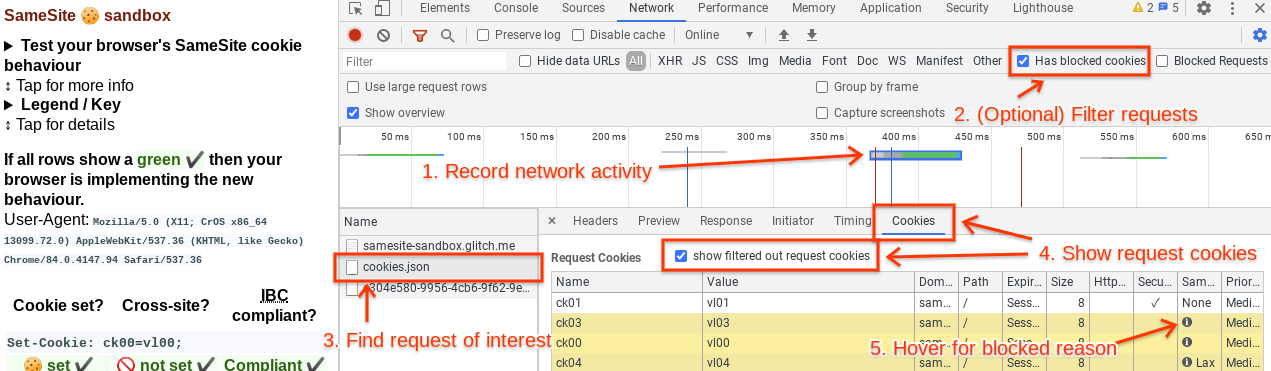The image size is (1271, 371).
Task: Filter requests by WS type
Action: click(897, 61)
